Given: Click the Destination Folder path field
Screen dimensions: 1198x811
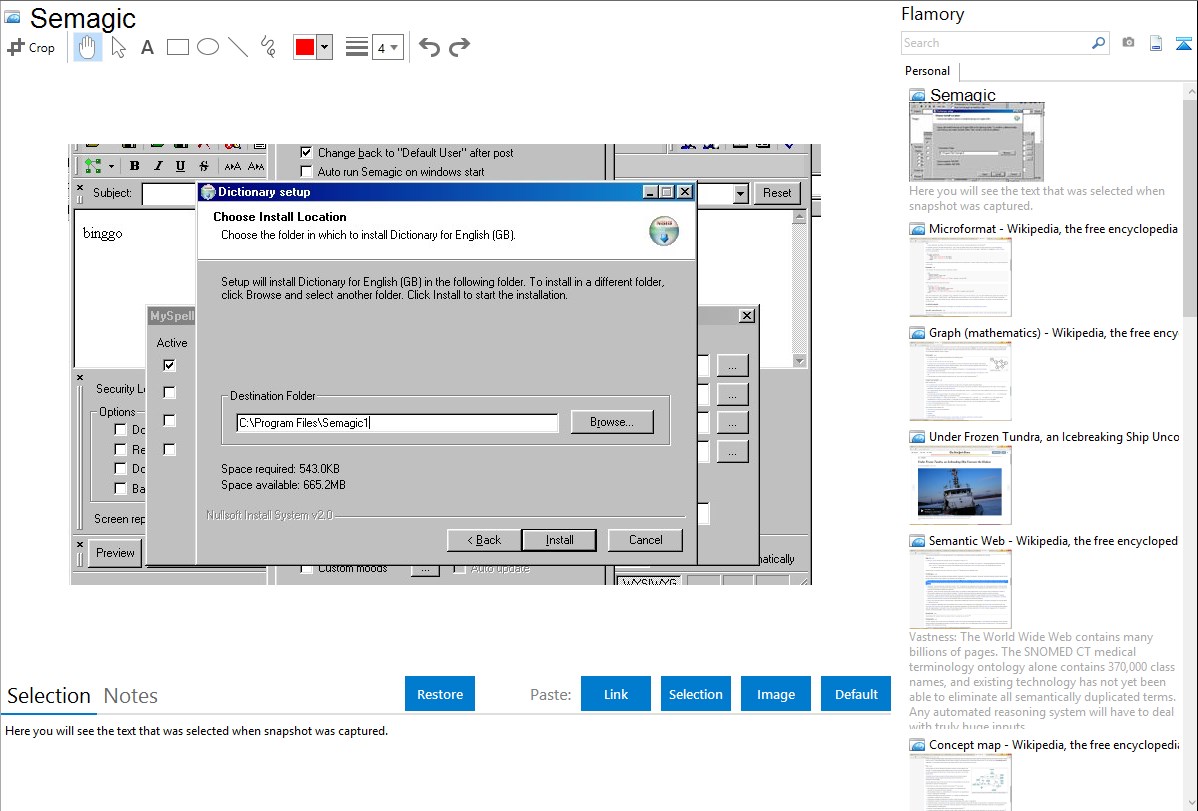Looking at the screenshot, I should (397, 423).
